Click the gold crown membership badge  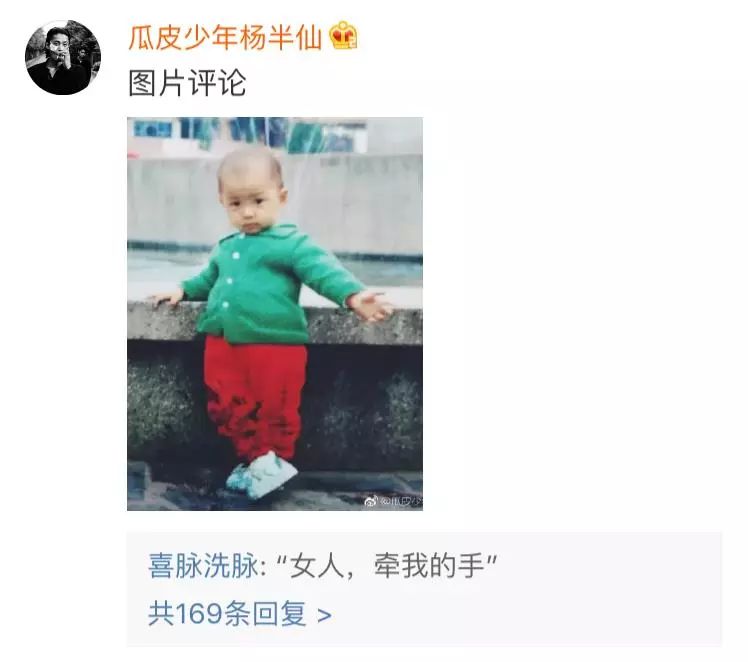pos(343,35)
